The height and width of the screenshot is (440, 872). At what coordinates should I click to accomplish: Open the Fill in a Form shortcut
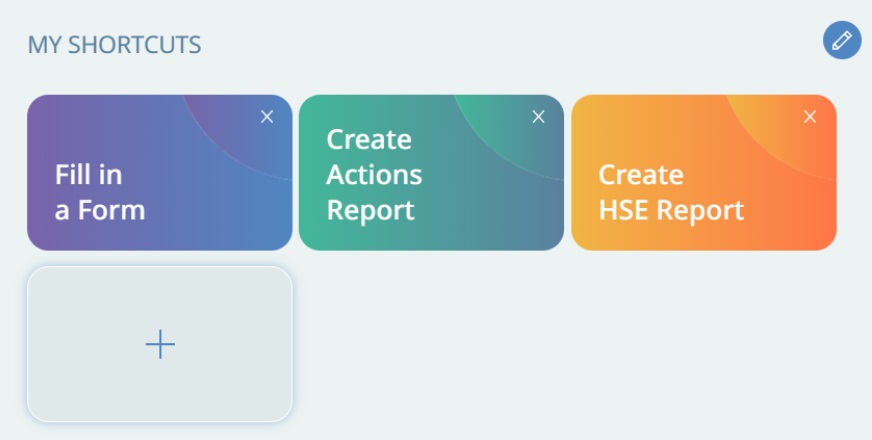pos(160,172)
